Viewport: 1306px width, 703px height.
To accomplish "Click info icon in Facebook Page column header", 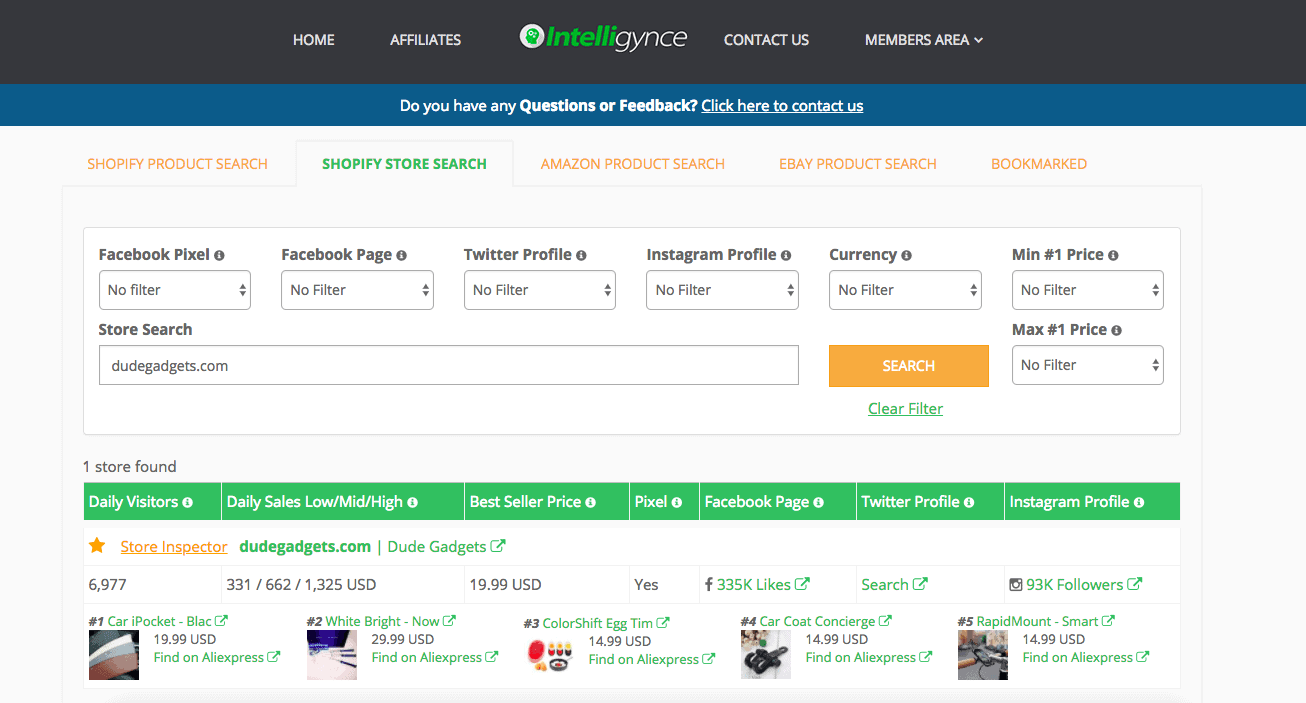I will 819,502.
